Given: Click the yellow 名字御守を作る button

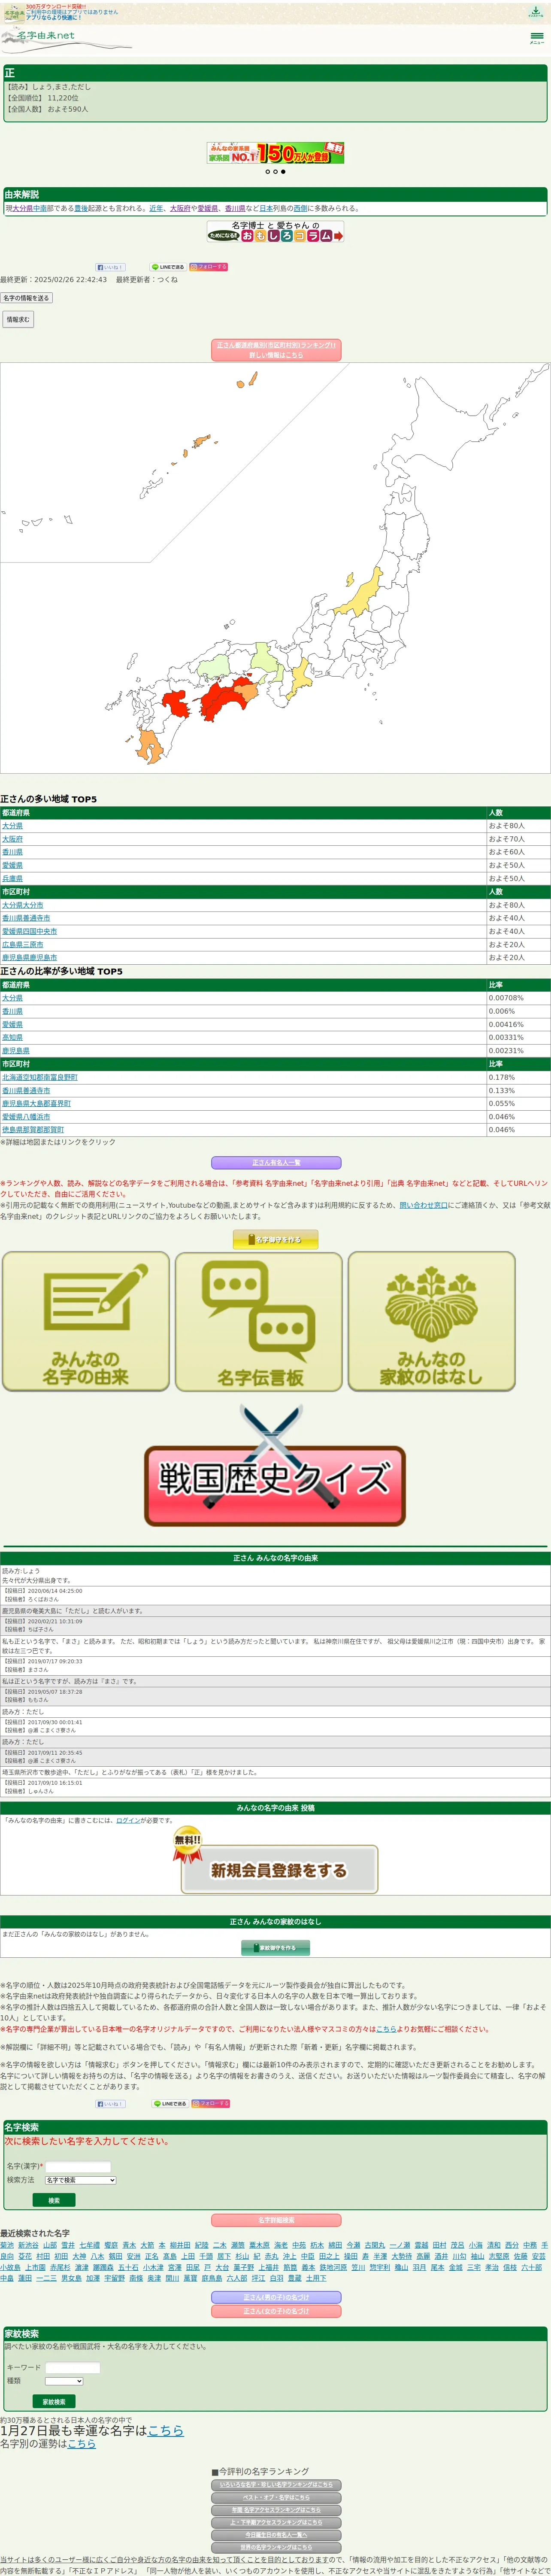Looking at the screenshot, I should [275, 1240].
